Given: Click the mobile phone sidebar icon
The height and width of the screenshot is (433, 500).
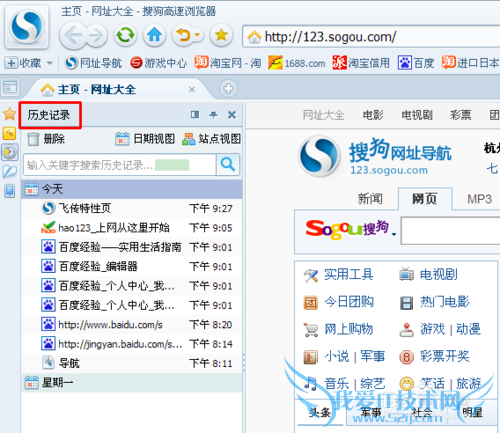Looking at the screenshot, I should [x=9, y=191].
